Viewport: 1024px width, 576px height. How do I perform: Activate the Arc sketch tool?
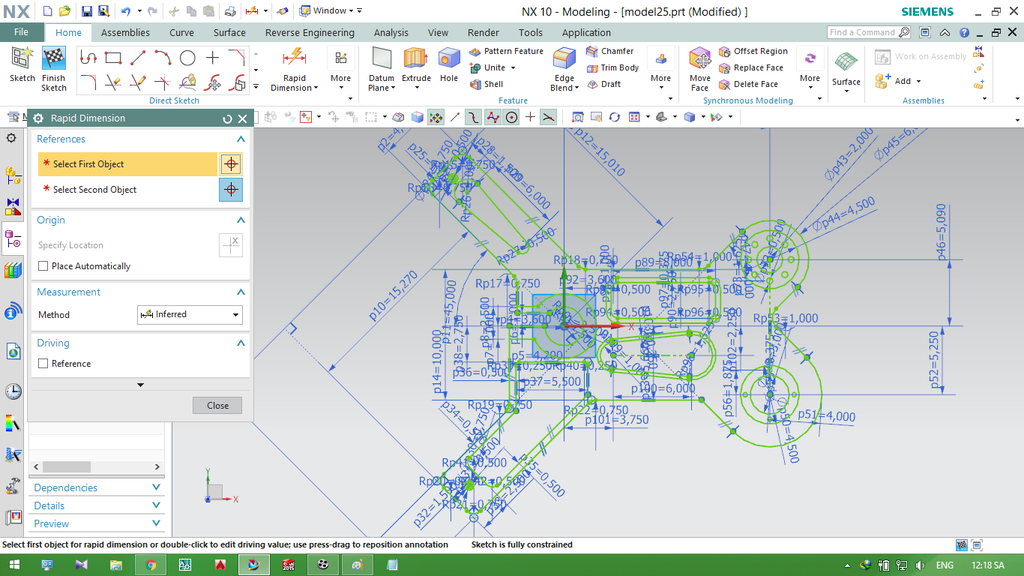(163, 58)
